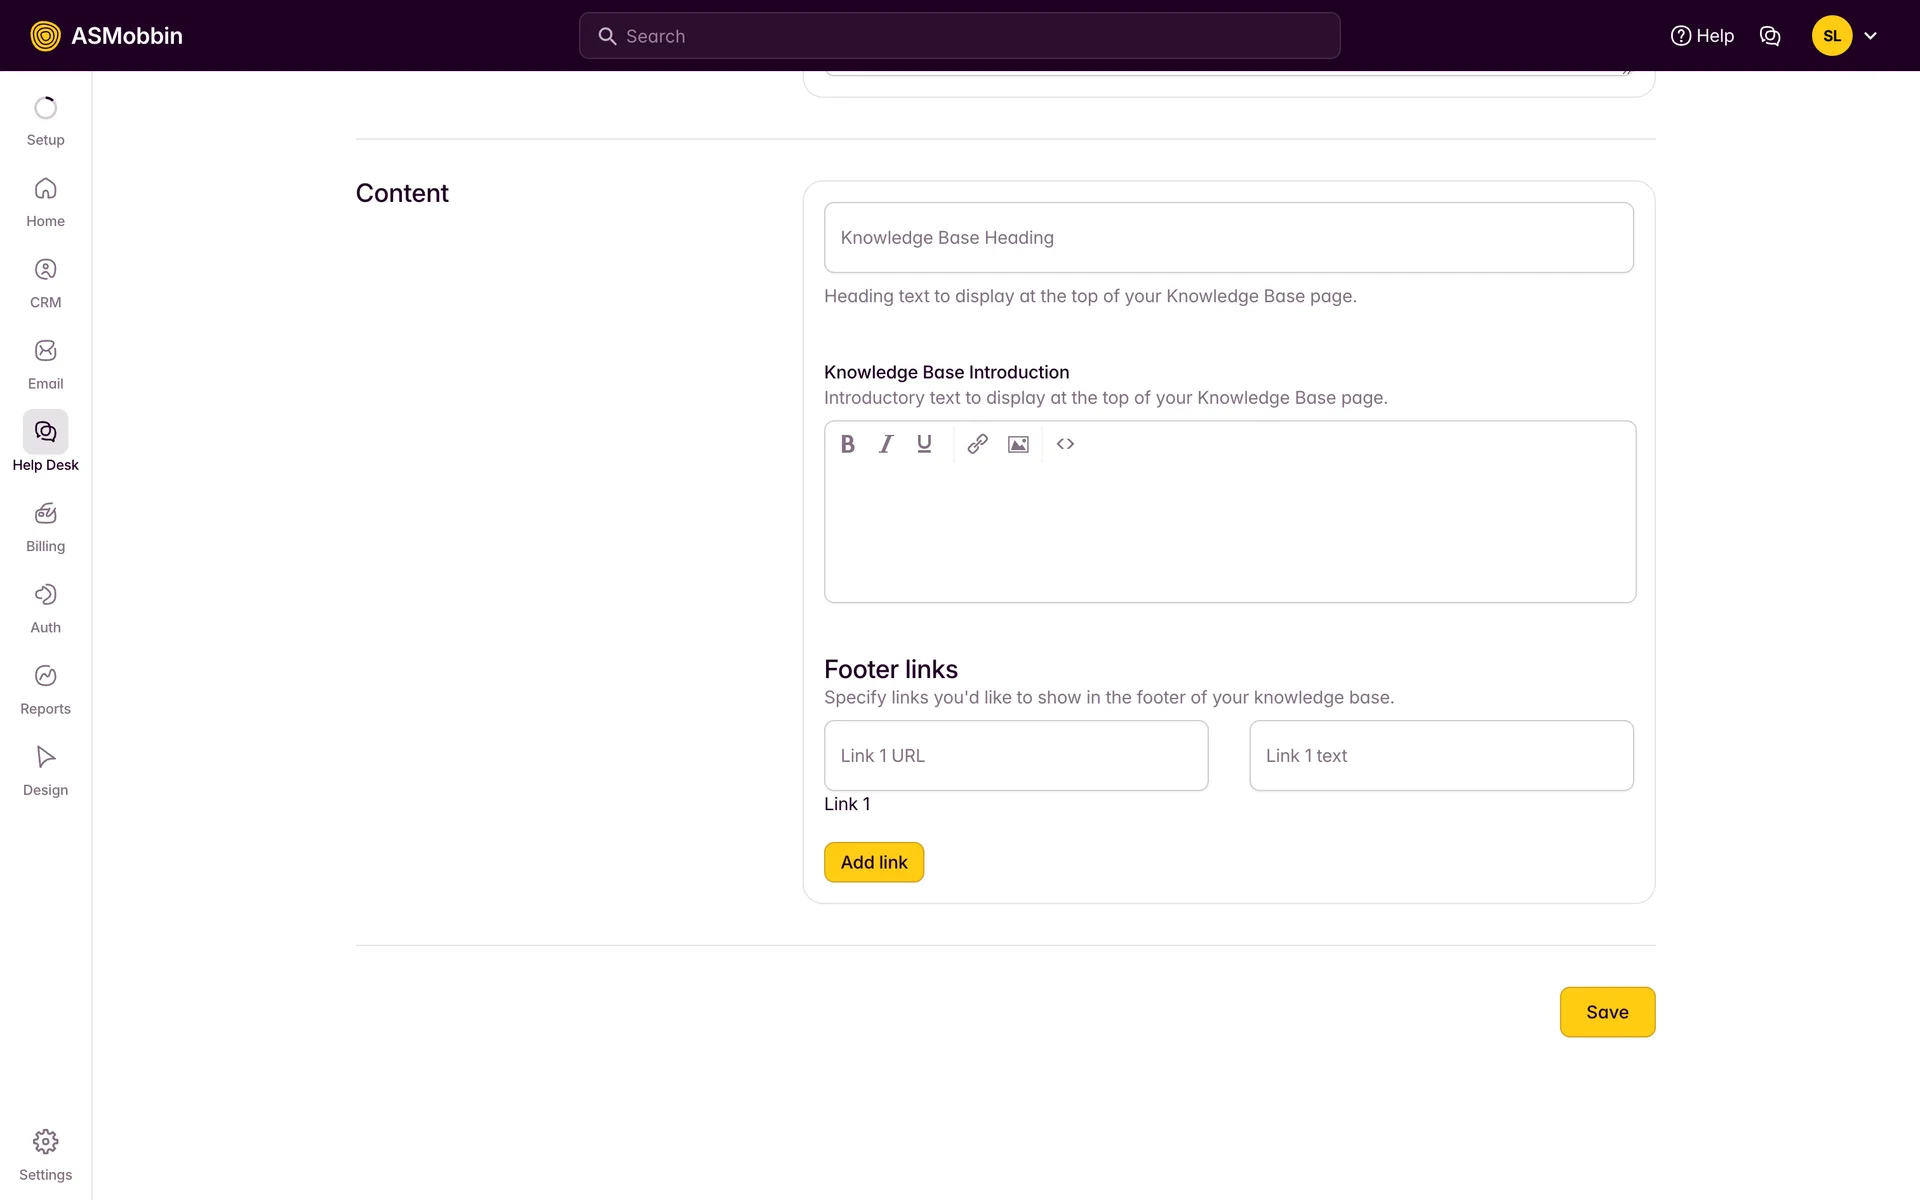Click the Bold formatting icon
The height and width of the screenshot is (1200, 1920).
(847, 444)
